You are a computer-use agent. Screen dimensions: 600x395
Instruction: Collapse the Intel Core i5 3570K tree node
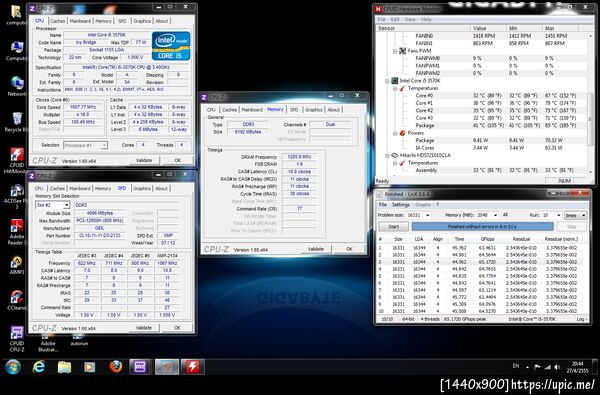pyautogui.click(x=387, y=81)
